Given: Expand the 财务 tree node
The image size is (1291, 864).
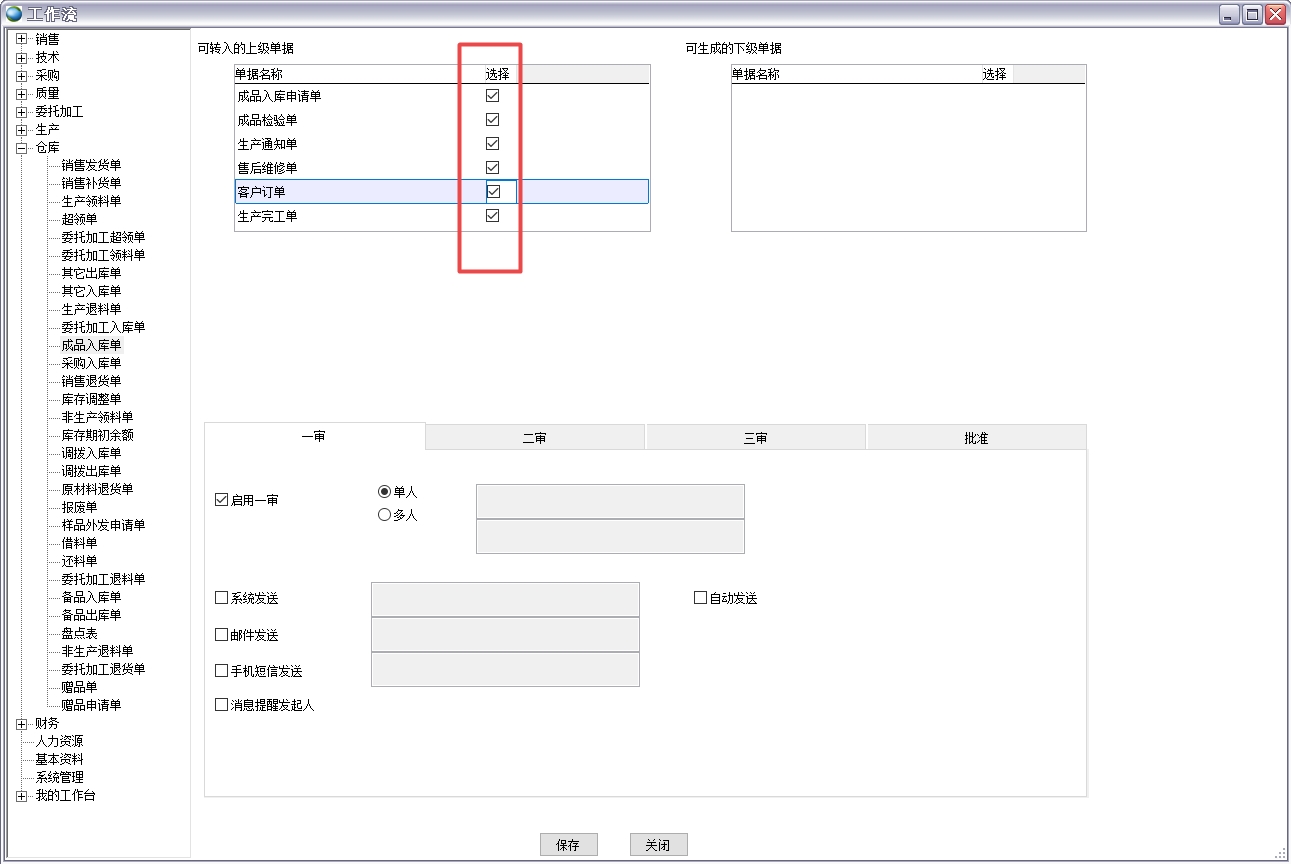Looking at the screenshot, I should [x=21, y=723].
